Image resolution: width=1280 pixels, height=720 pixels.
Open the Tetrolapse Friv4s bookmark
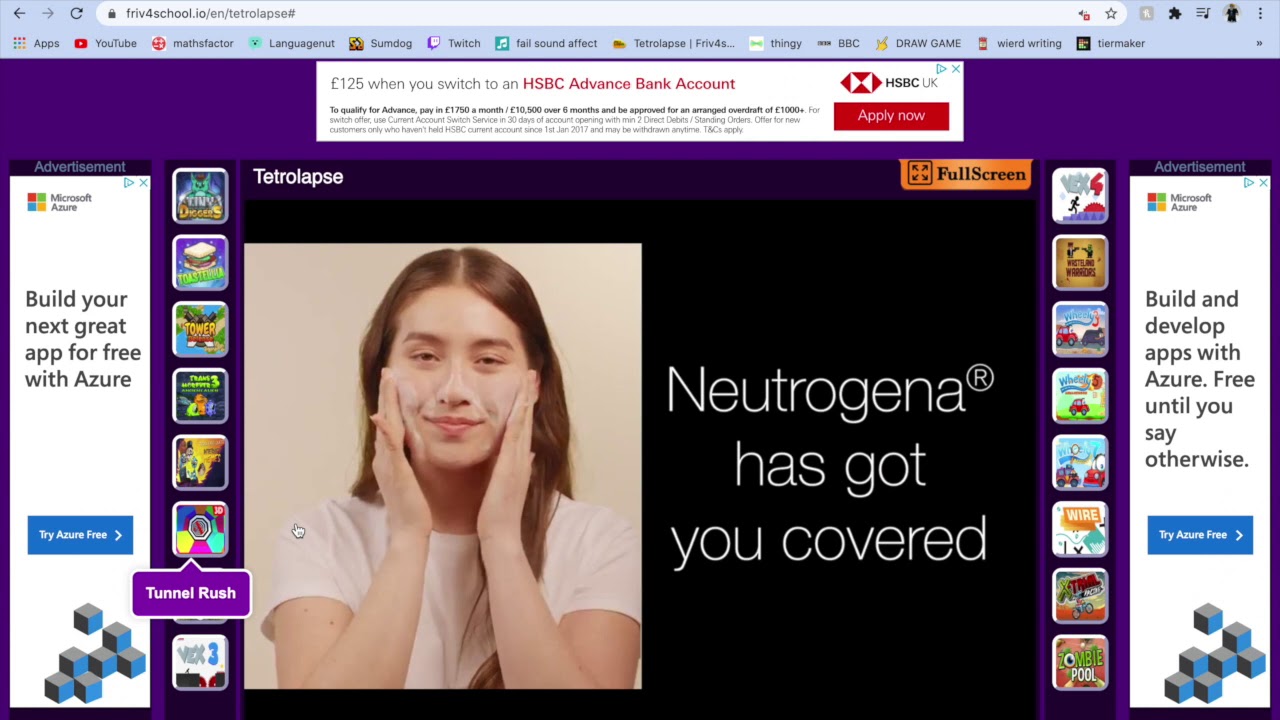coord(673,44)
